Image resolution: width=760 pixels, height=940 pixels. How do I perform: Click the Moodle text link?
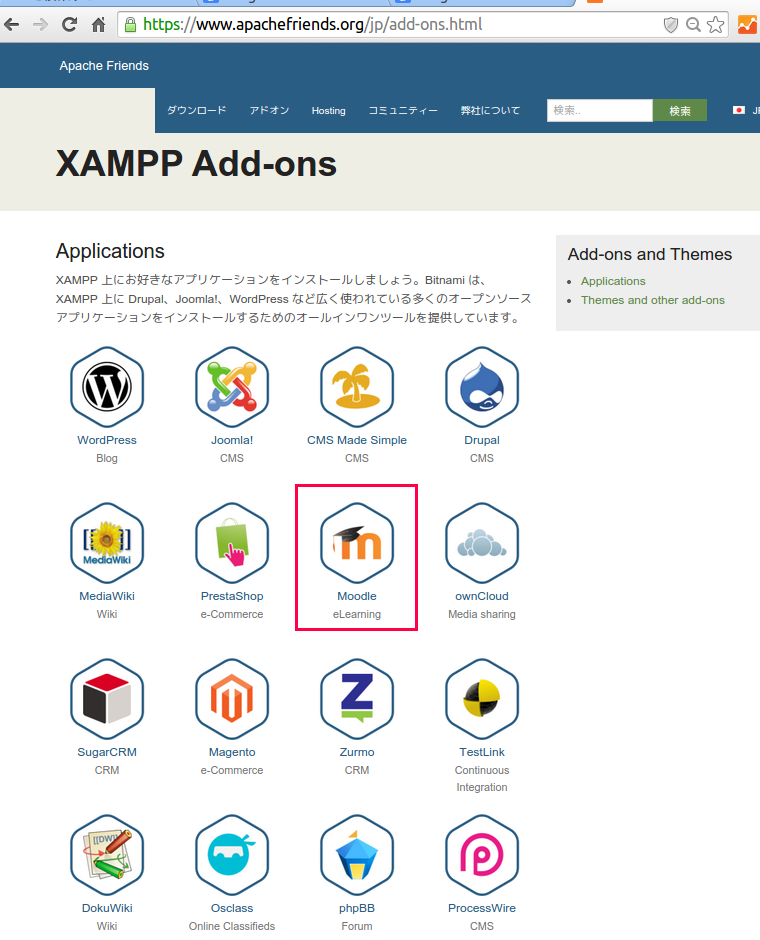click(357, 596)
